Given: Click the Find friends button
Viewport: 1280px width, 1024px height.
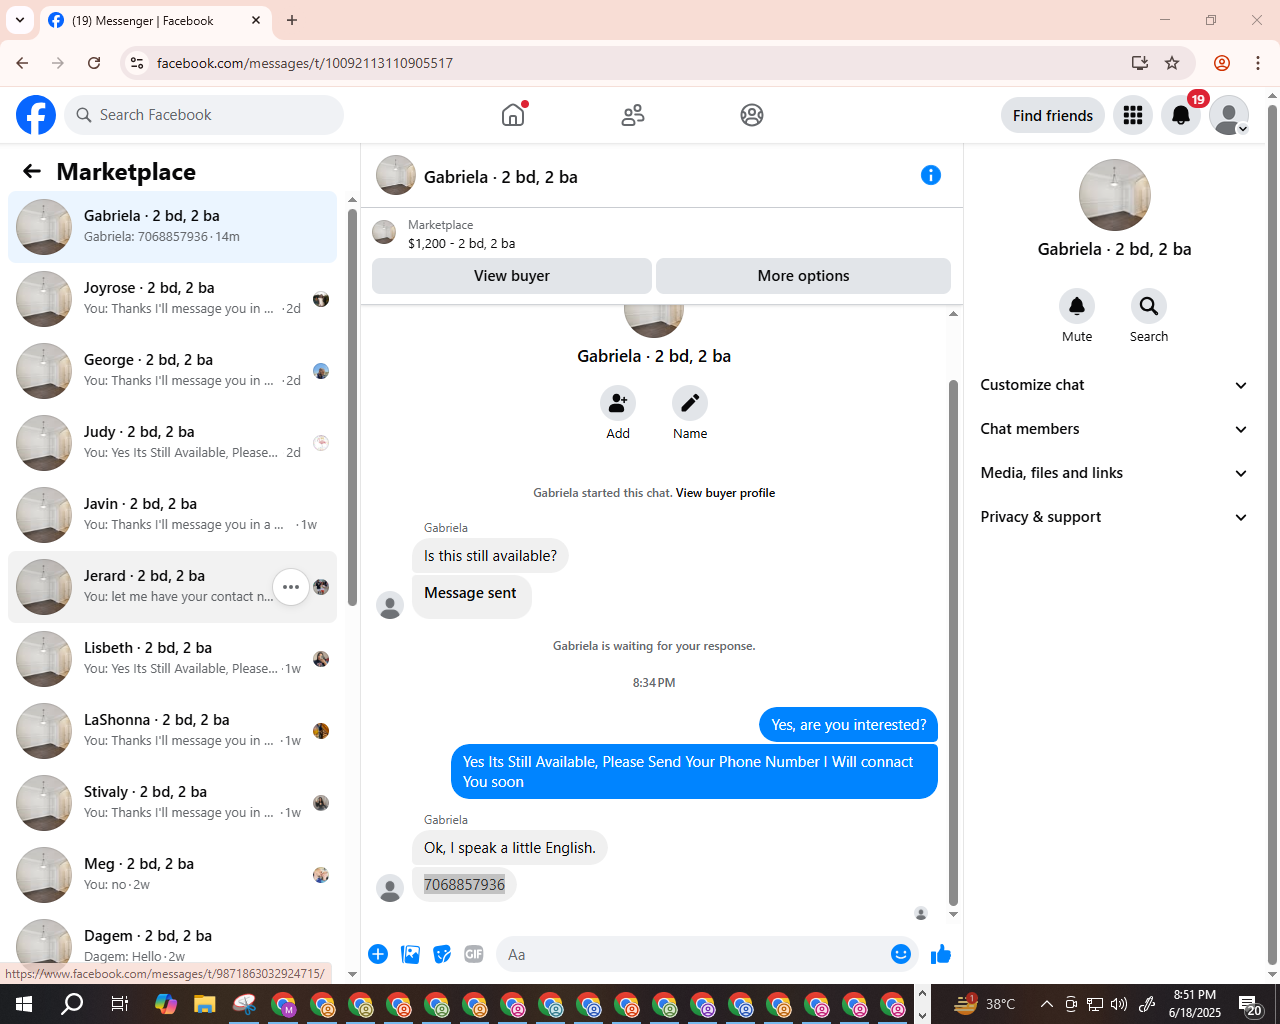Looking at the screenshot, I should tap(1053, 116).
